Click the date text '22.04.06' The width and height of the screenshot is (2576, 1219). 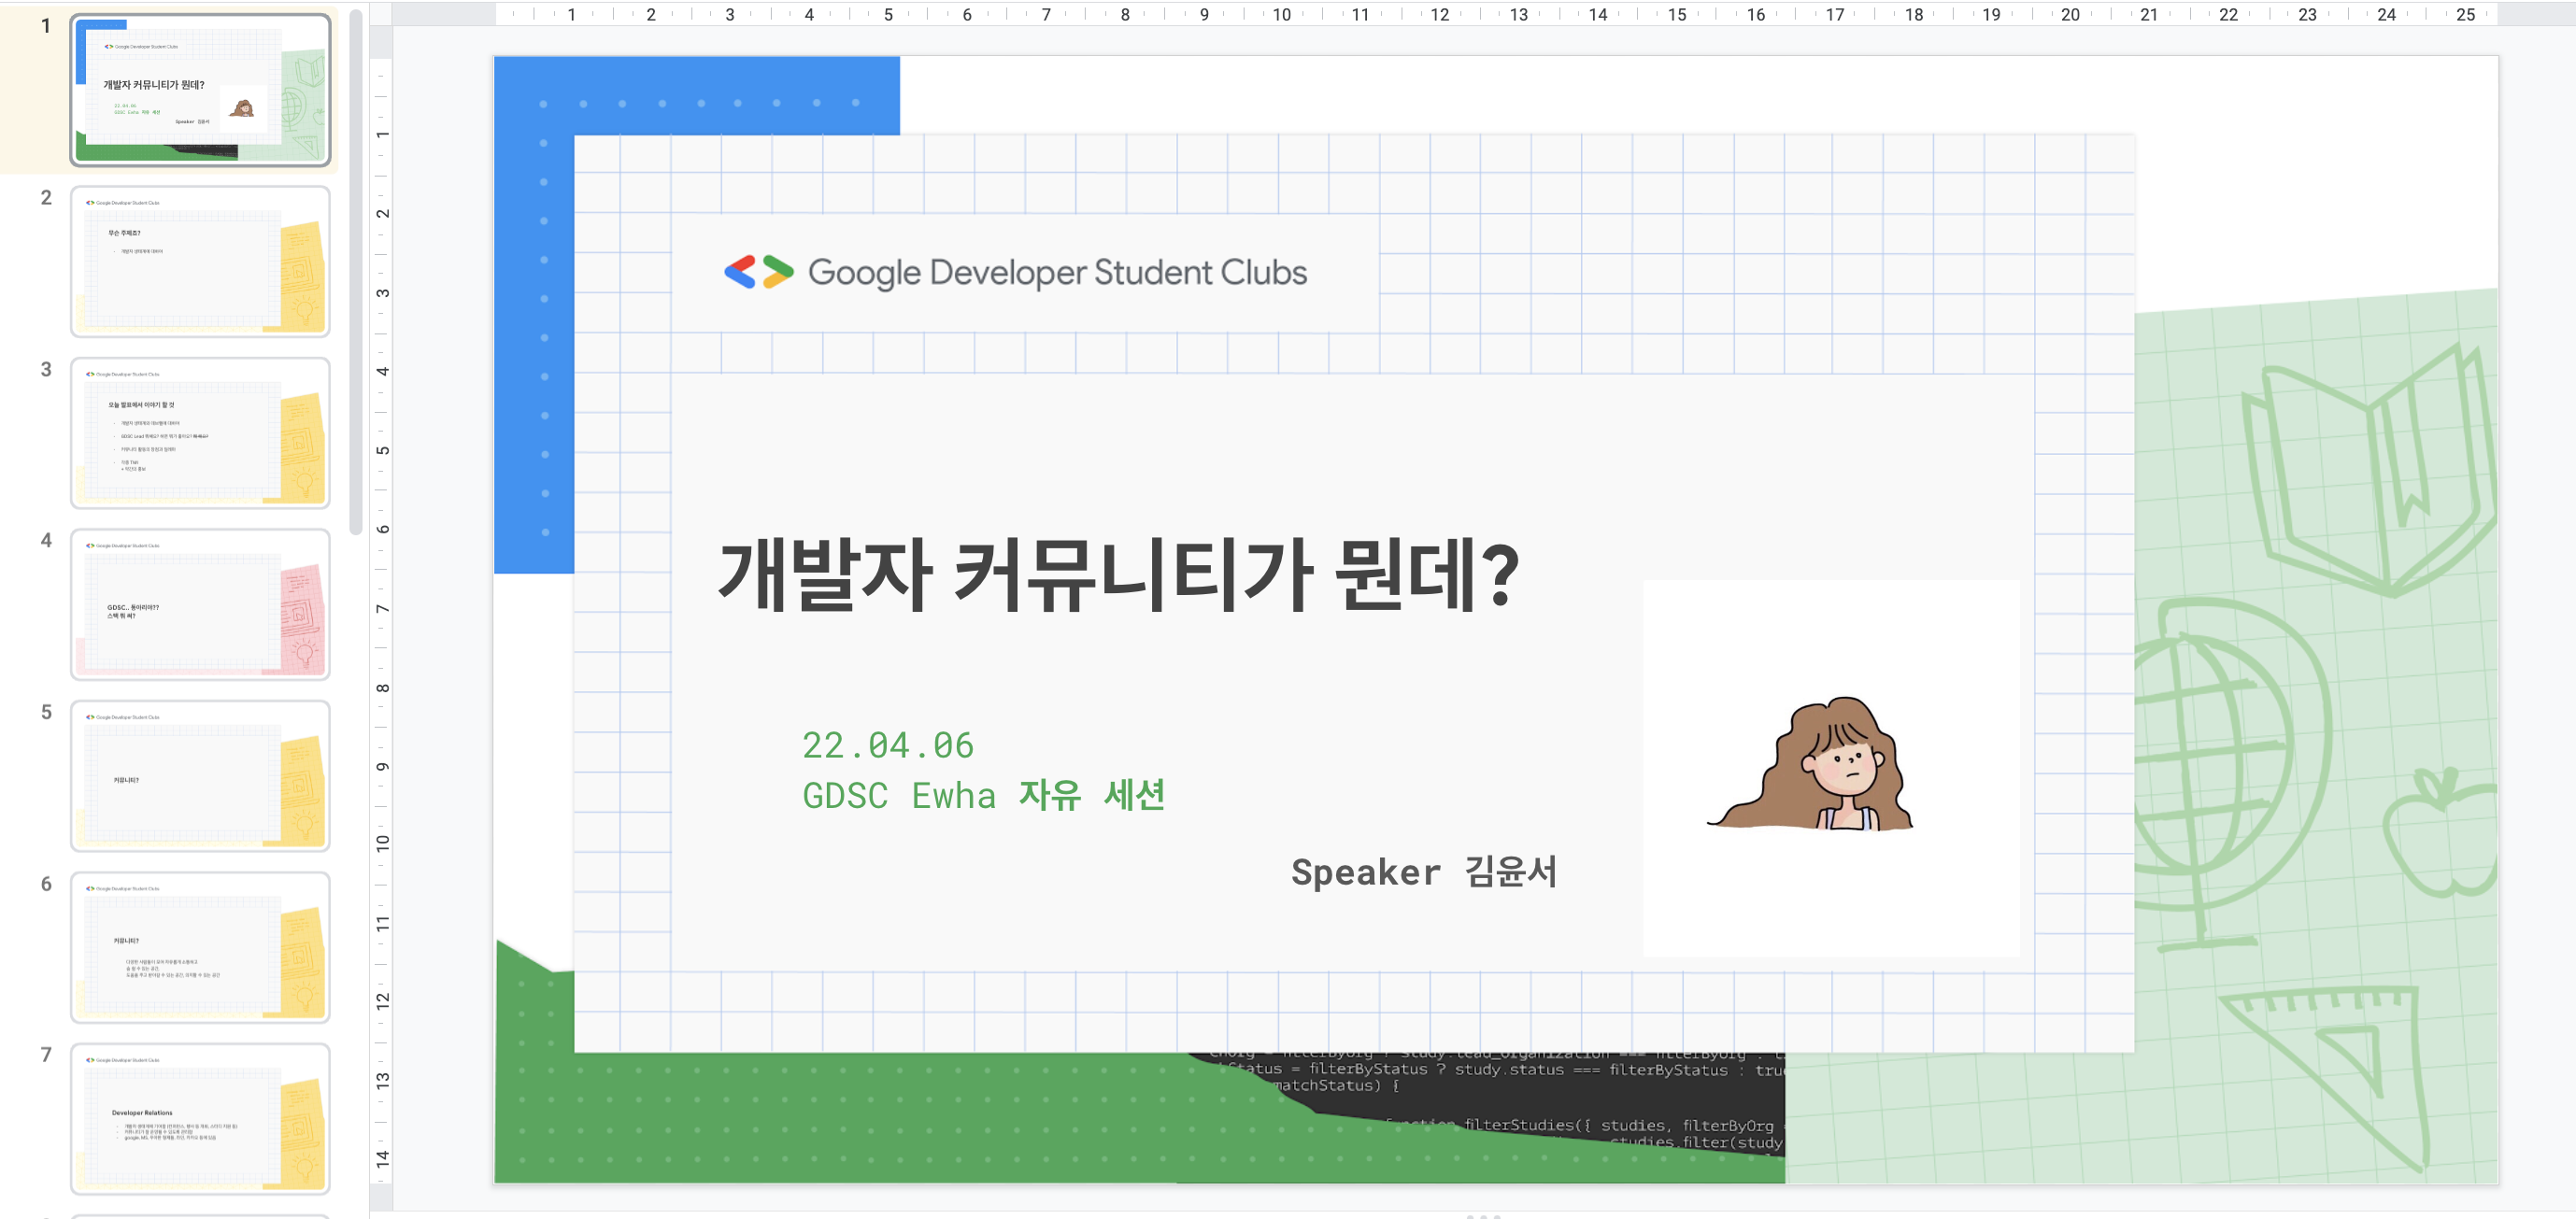click(x=887, y=745)
